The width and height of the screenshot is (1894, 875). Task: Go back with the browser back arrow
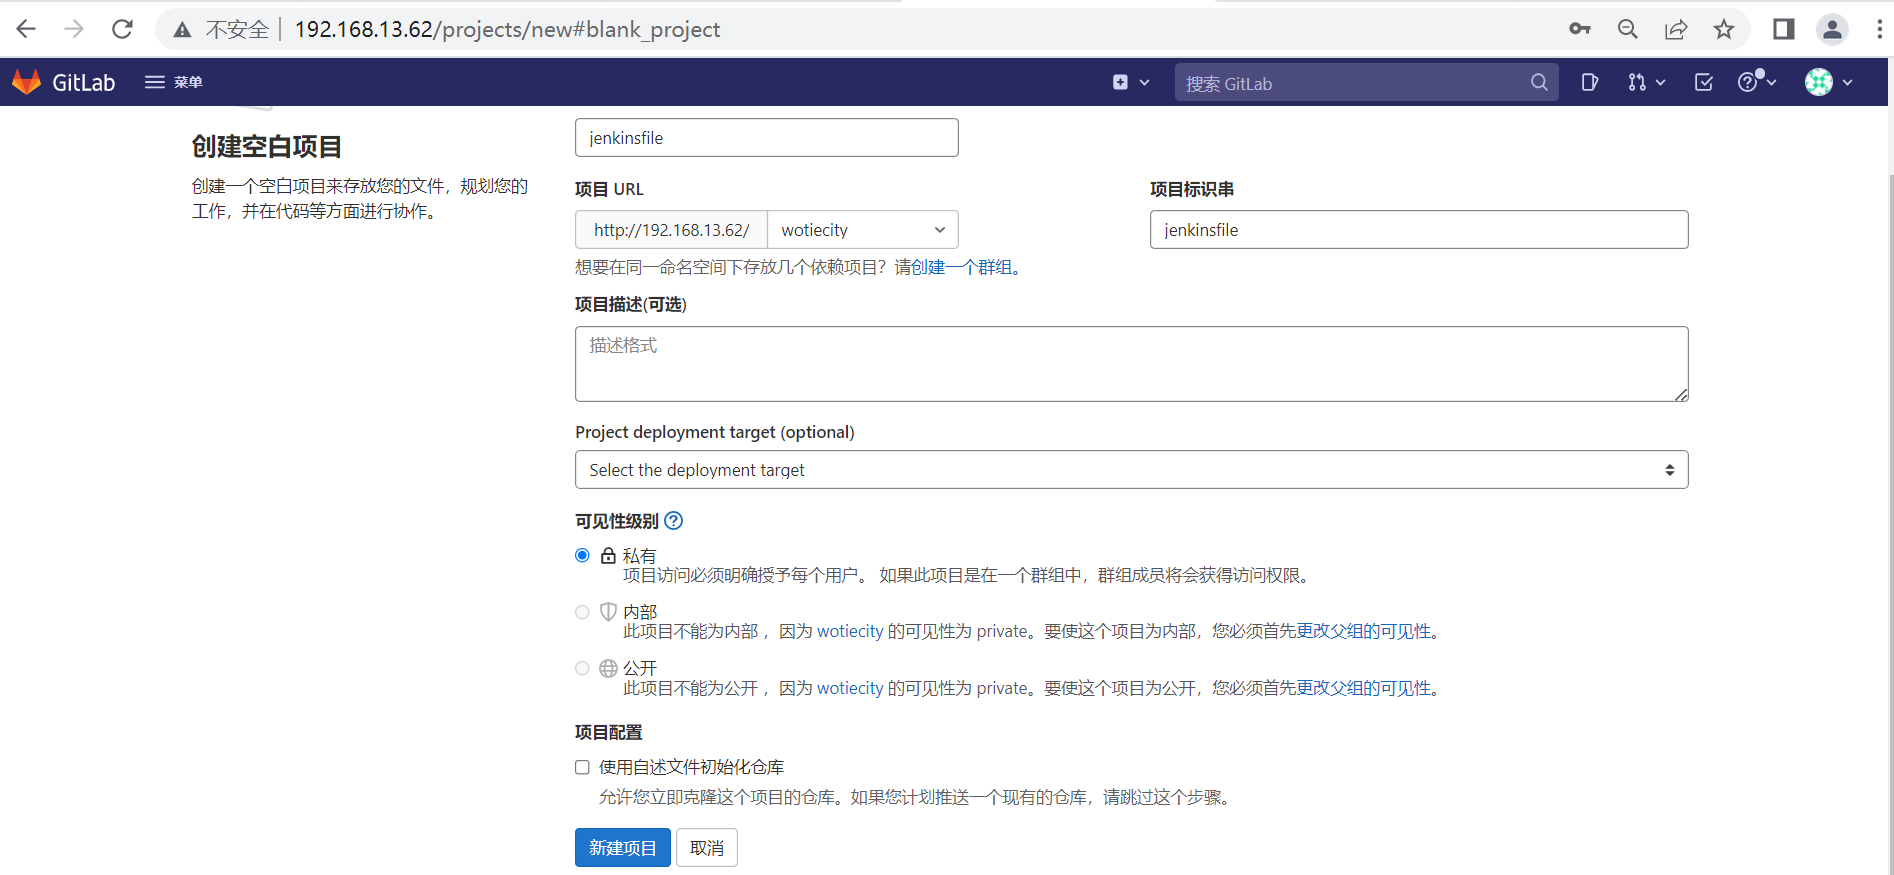tap(26, 29)
